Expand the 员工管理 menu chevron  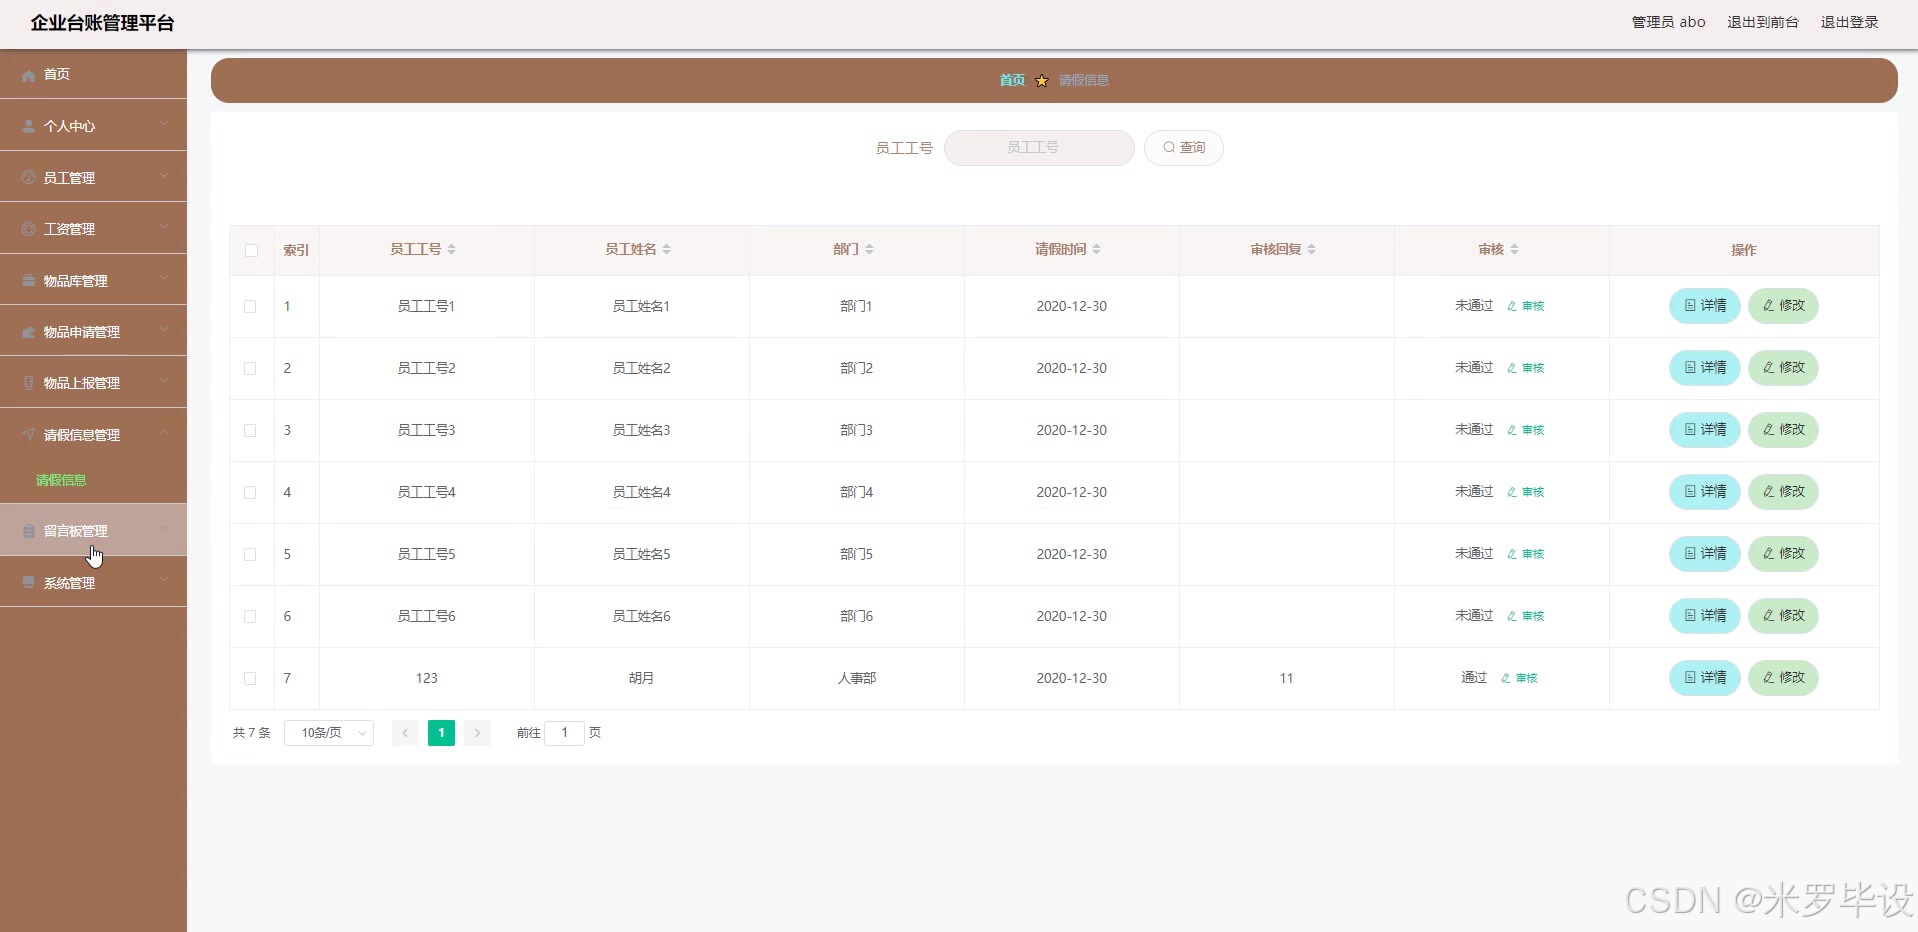pos(164,175)
